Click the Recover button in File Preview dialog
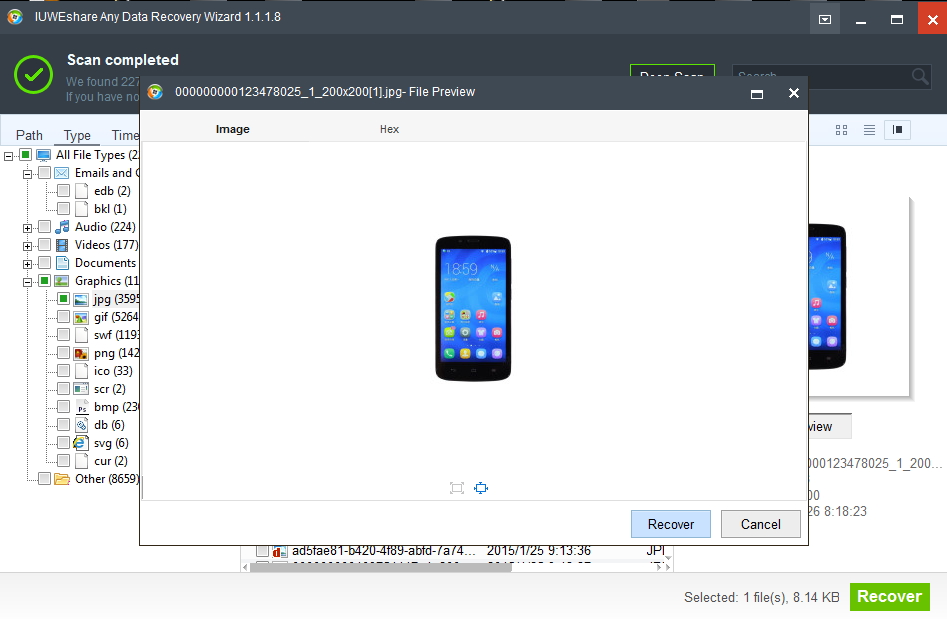This screenshot has width=947, height=619. pyautogui.click(x=670, y=524)
